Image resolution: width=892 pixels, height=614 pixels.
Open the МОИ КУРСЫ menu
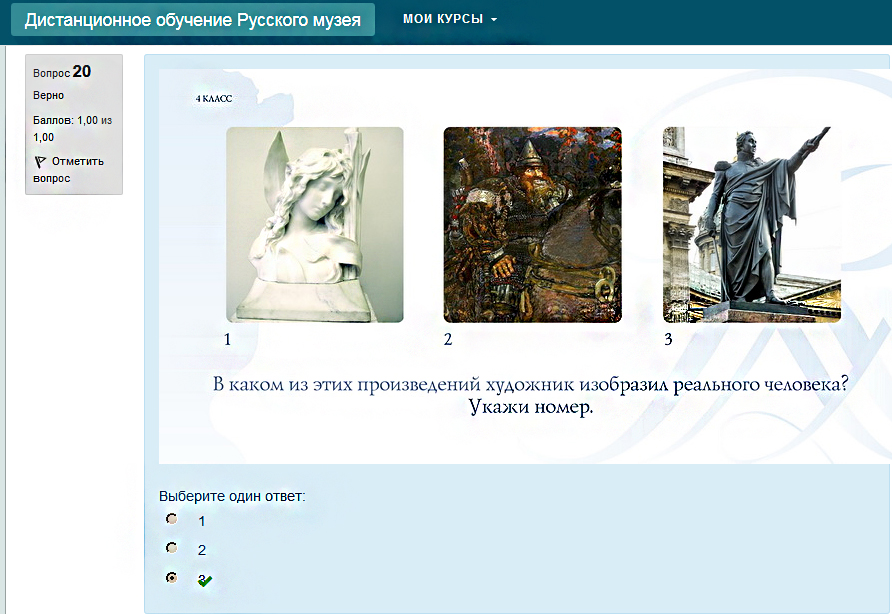[x=442, y=19]
